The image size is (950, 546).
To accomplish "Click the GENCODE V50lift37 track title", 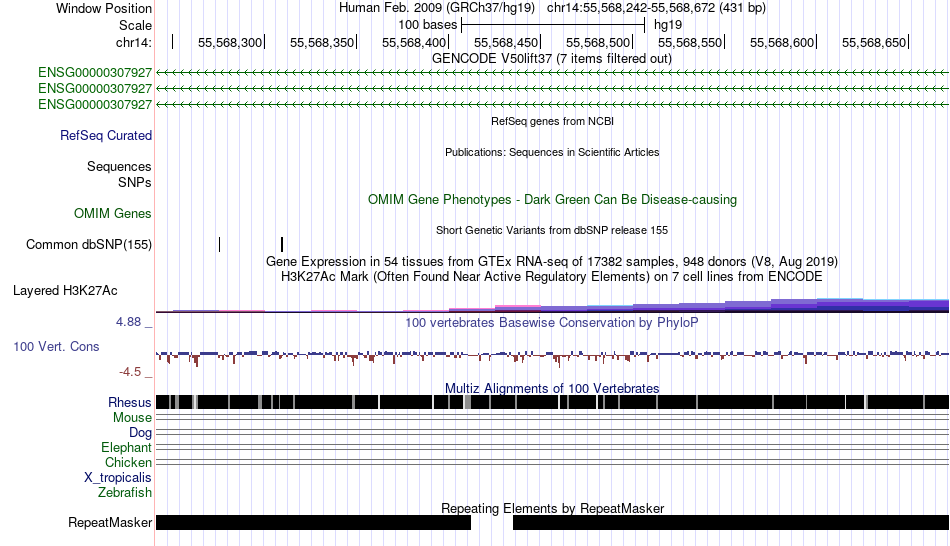I will click(552, 59).
